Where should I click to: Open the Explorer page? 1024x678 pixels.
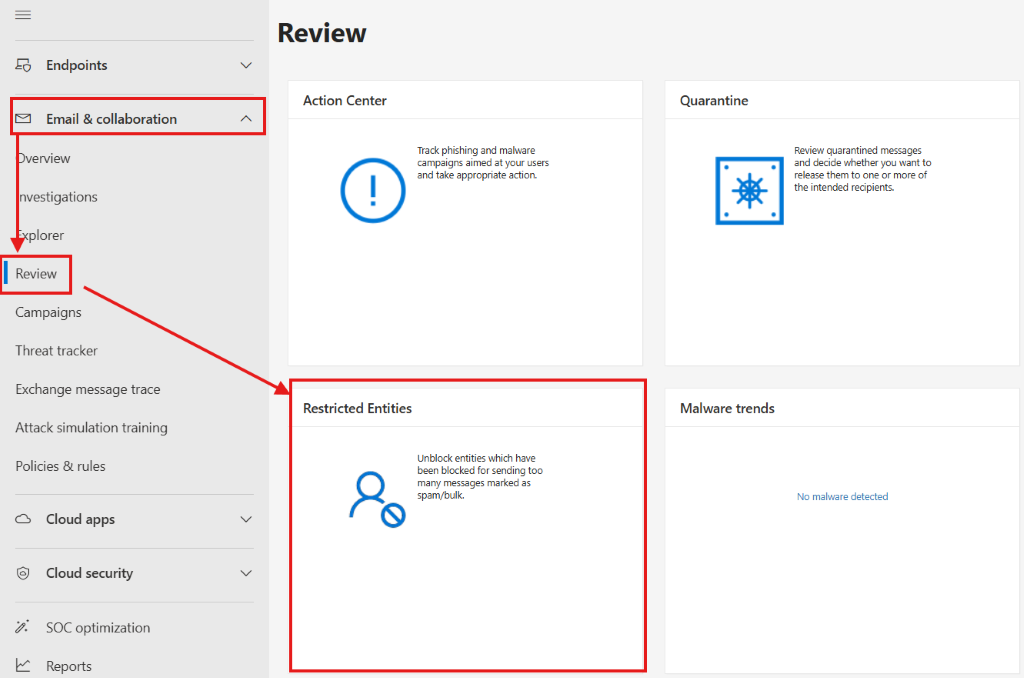[40, 235]
